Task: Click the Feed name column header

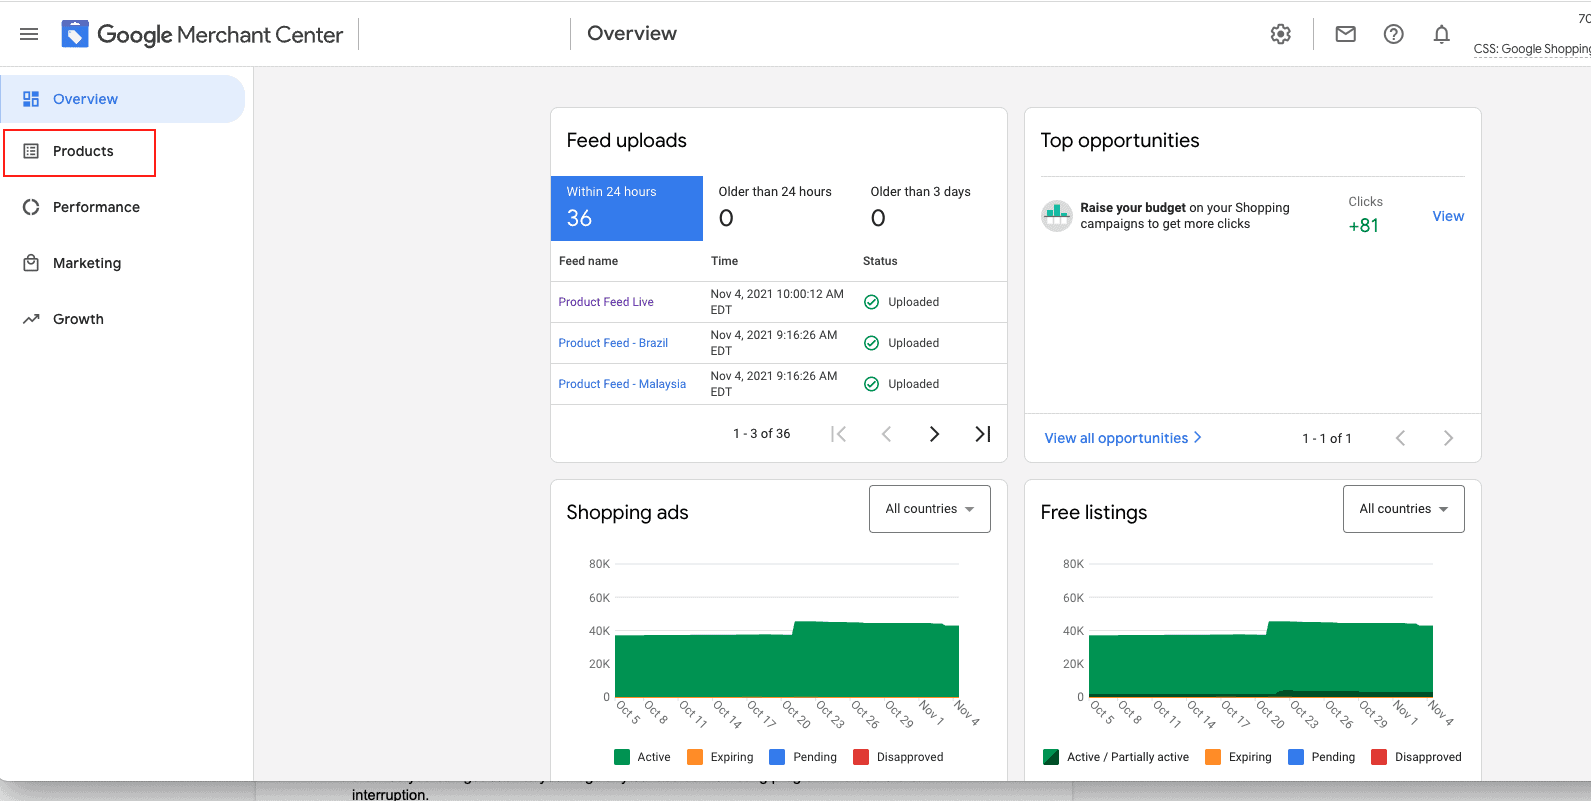Action: coord(588,261)
